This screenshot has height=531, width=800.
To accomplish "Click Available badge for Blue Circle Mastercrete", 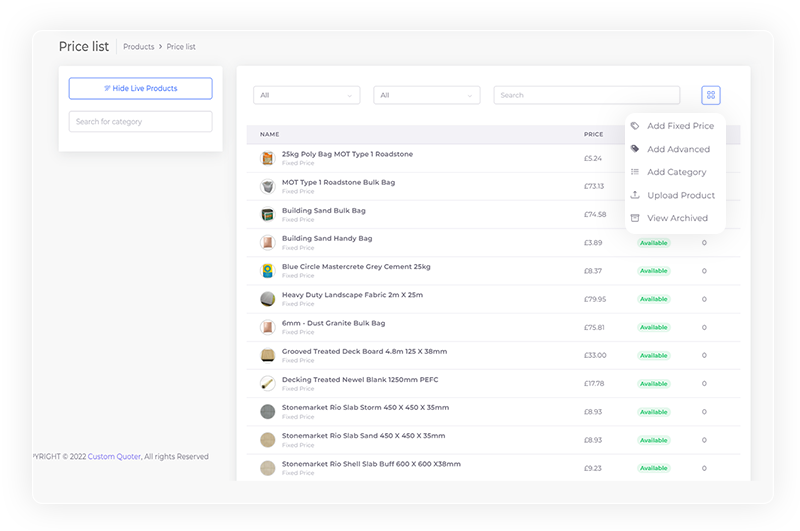I will 654,271.
